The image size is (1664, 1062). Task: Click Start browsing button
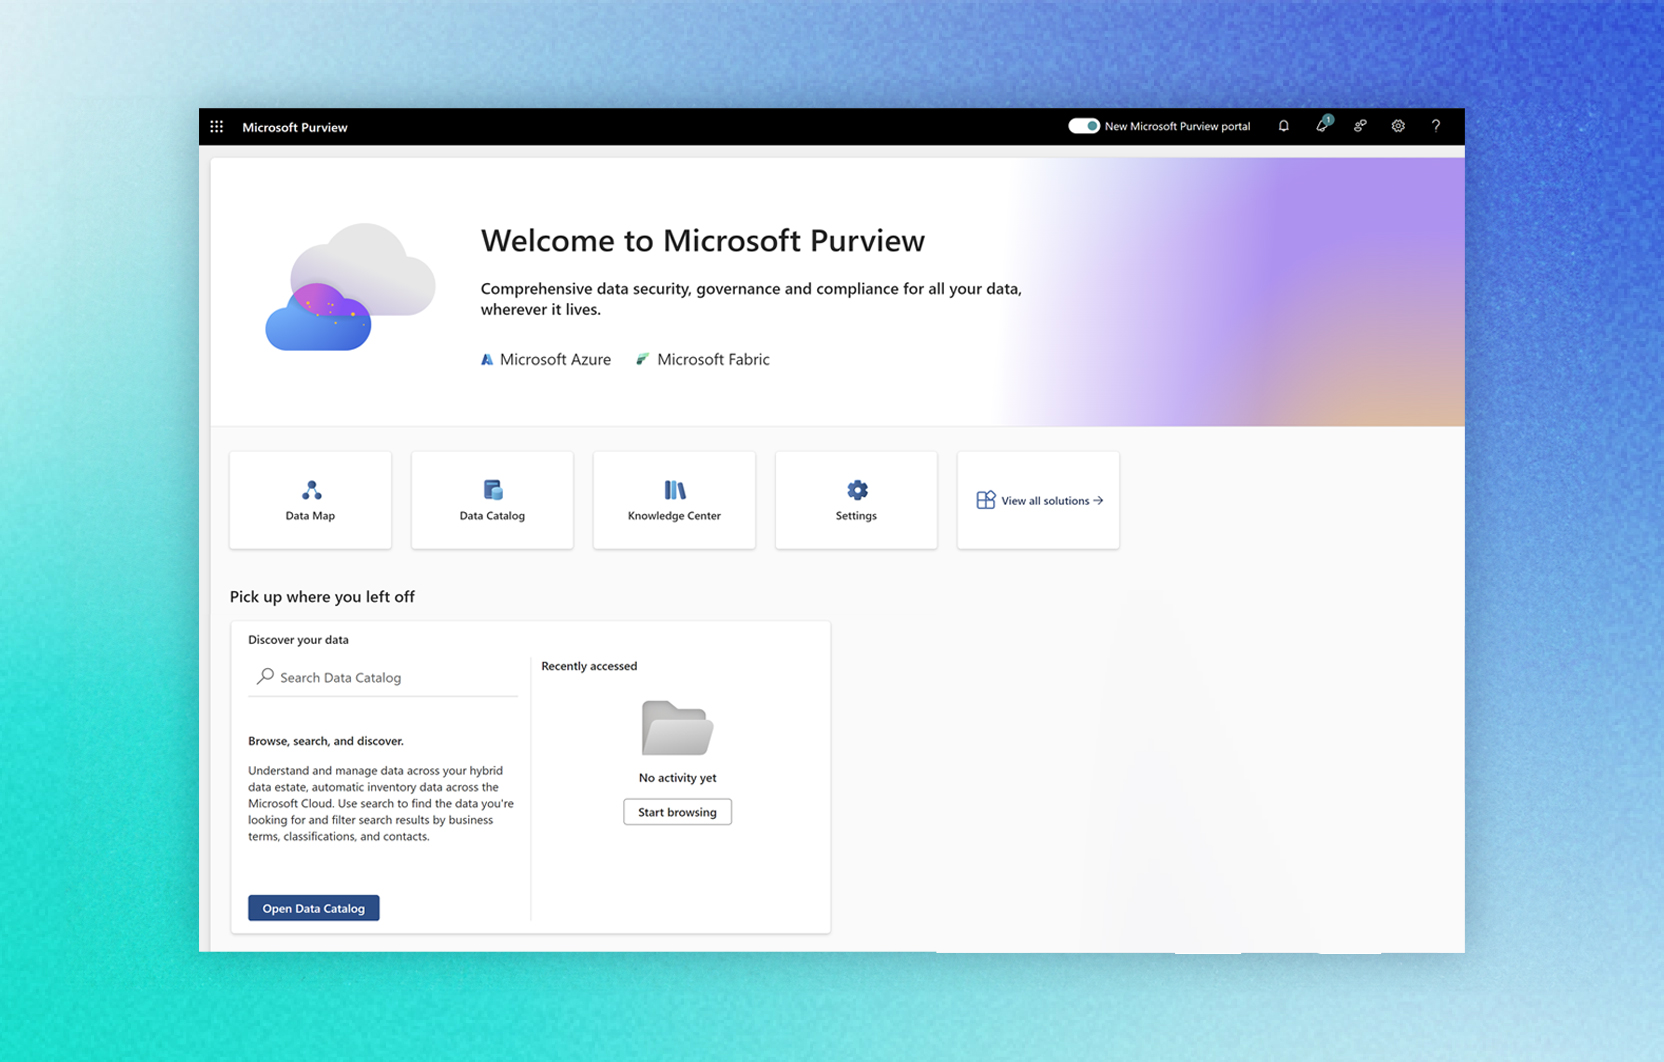(x=677, y=812)
